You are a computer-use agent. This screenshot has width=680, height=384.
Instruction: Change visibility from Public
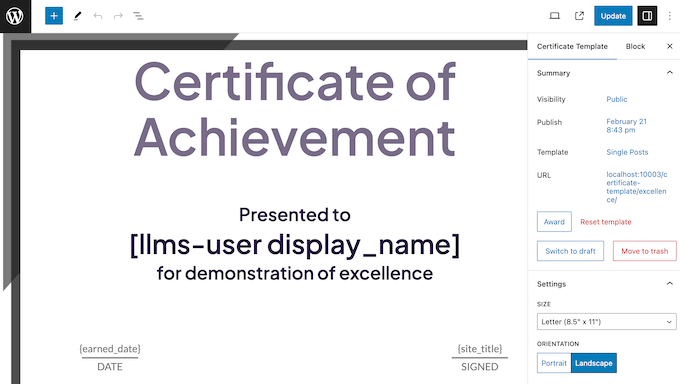tap(617, 99)
